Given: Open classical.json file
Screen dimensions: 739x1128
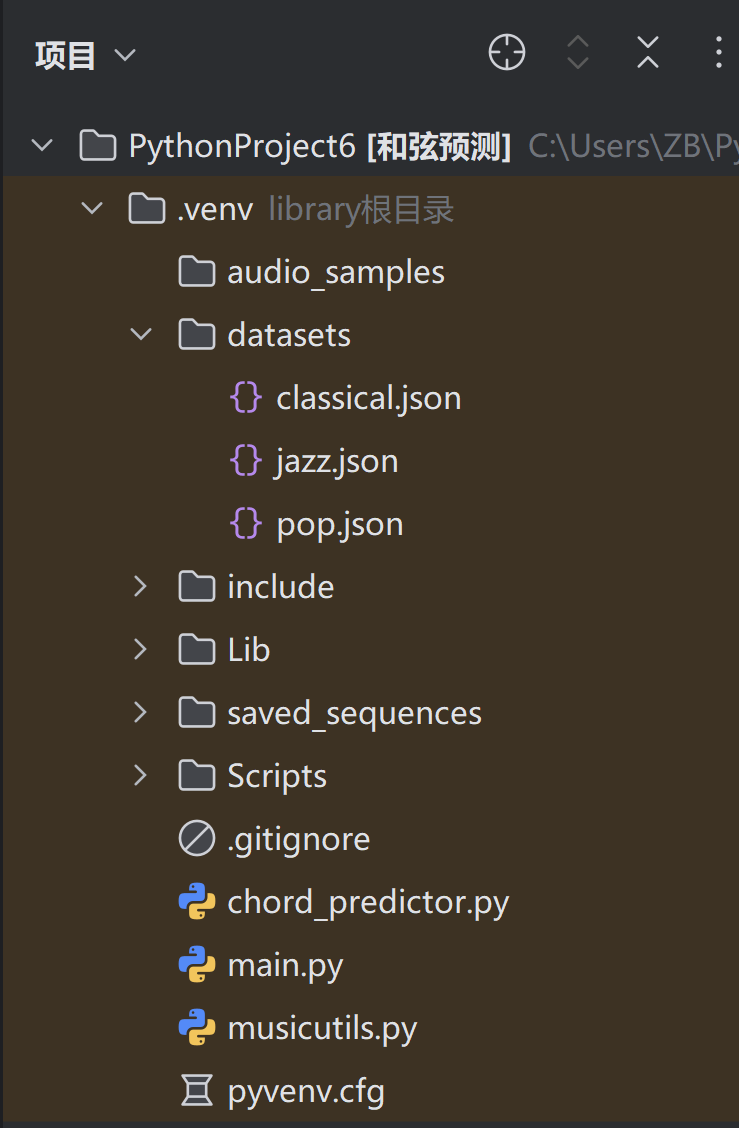Looking at the screenshot, I should [x=368, y=398].
